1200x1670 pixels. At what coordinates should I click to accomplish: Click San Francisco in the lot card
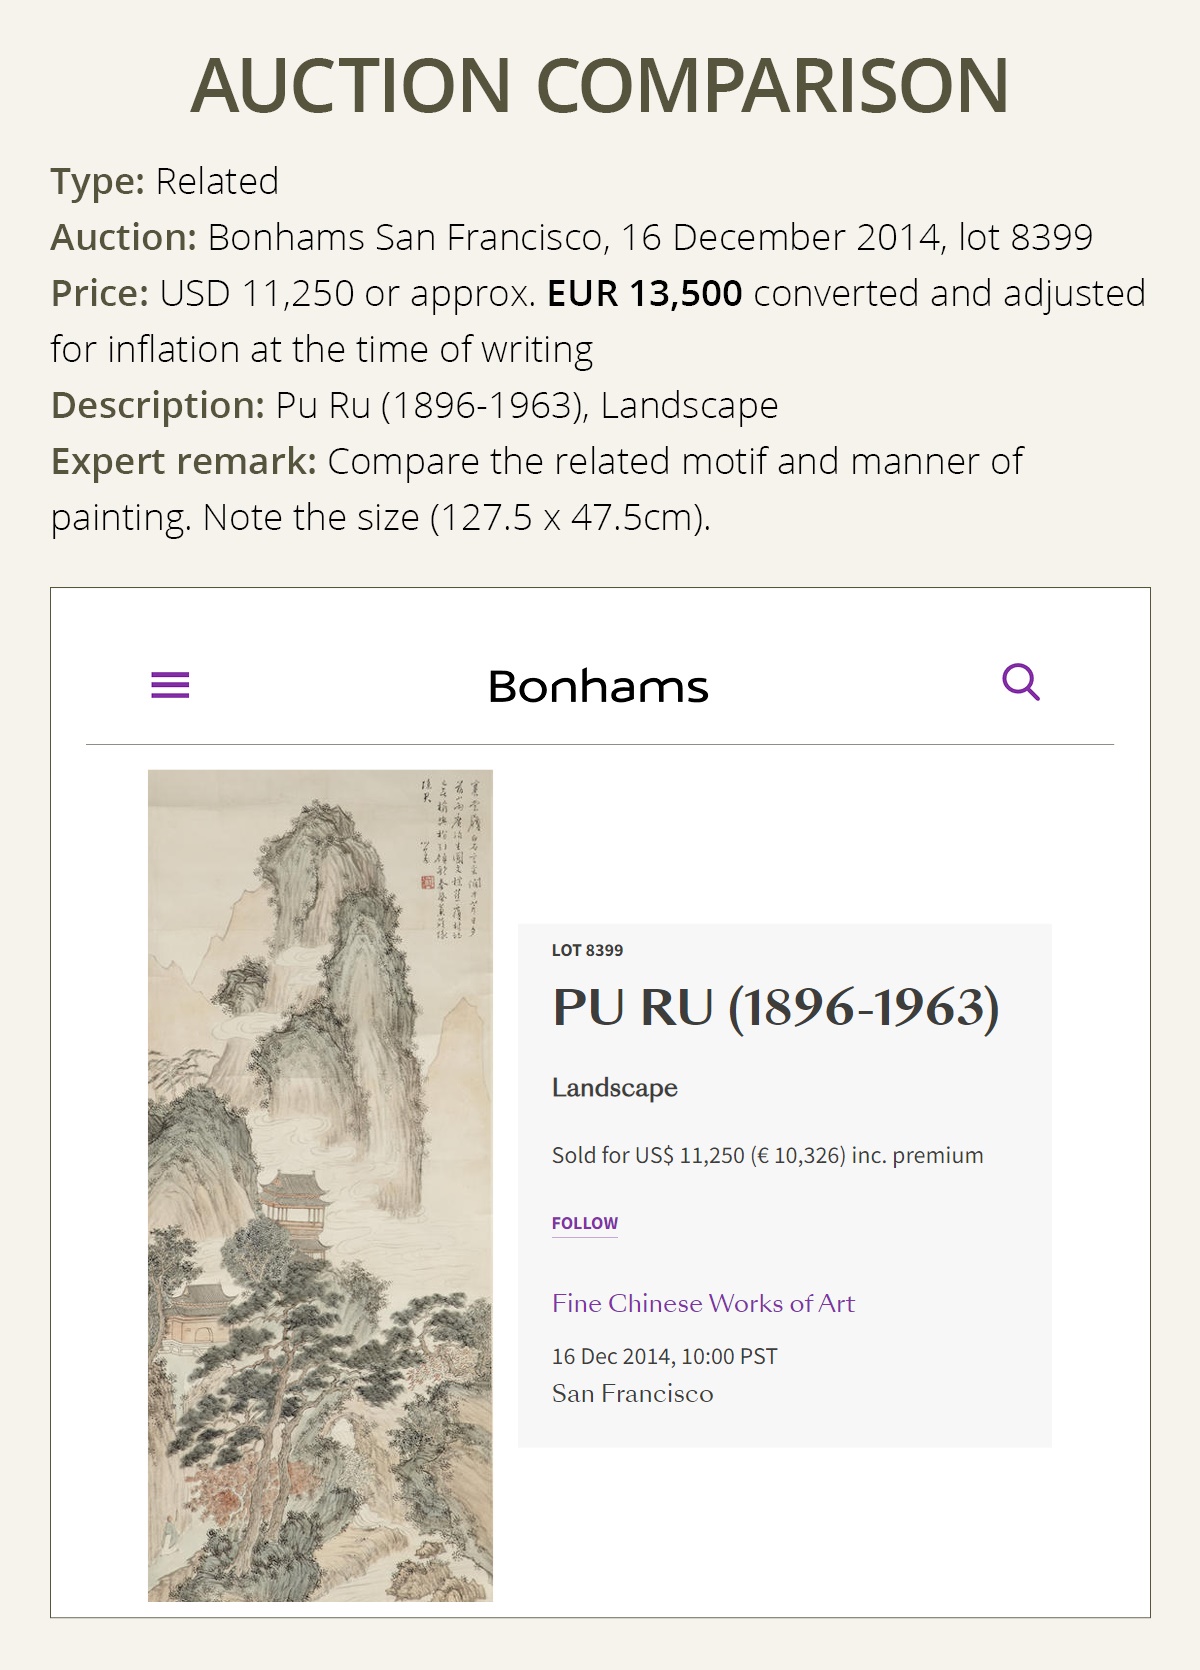click(632, 1394)
